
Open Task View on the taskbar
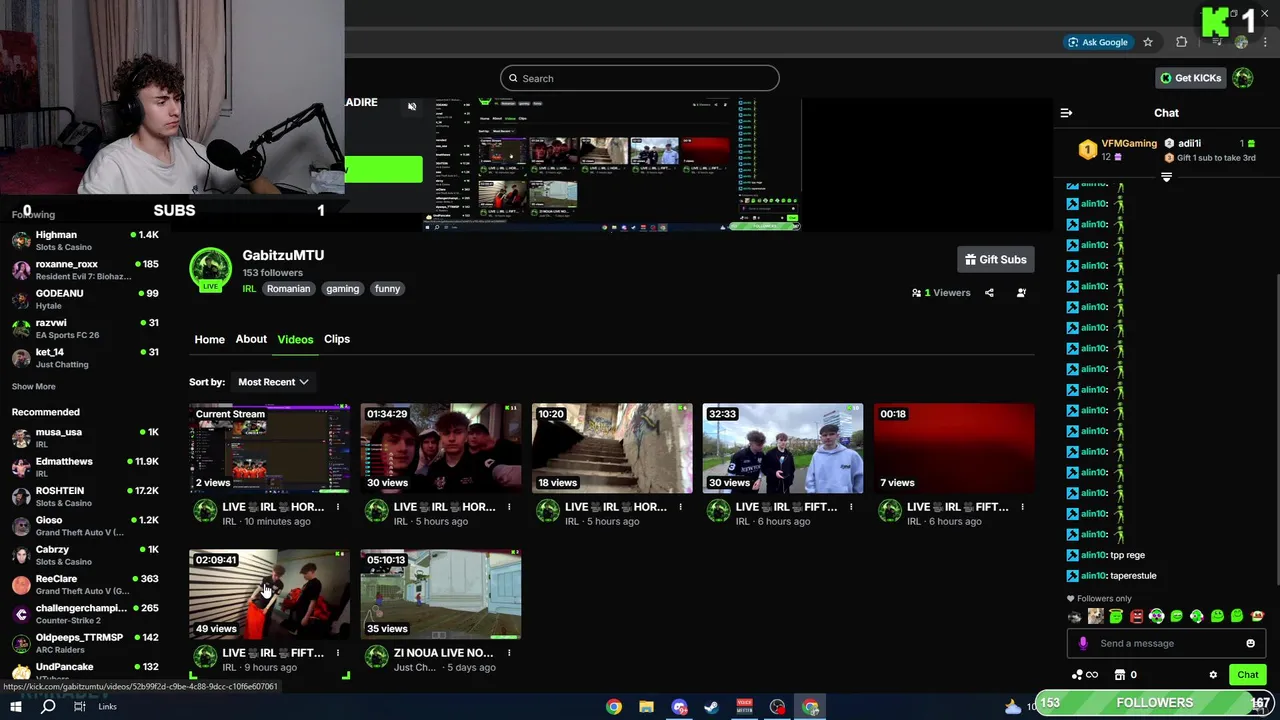tap(80, 707)
